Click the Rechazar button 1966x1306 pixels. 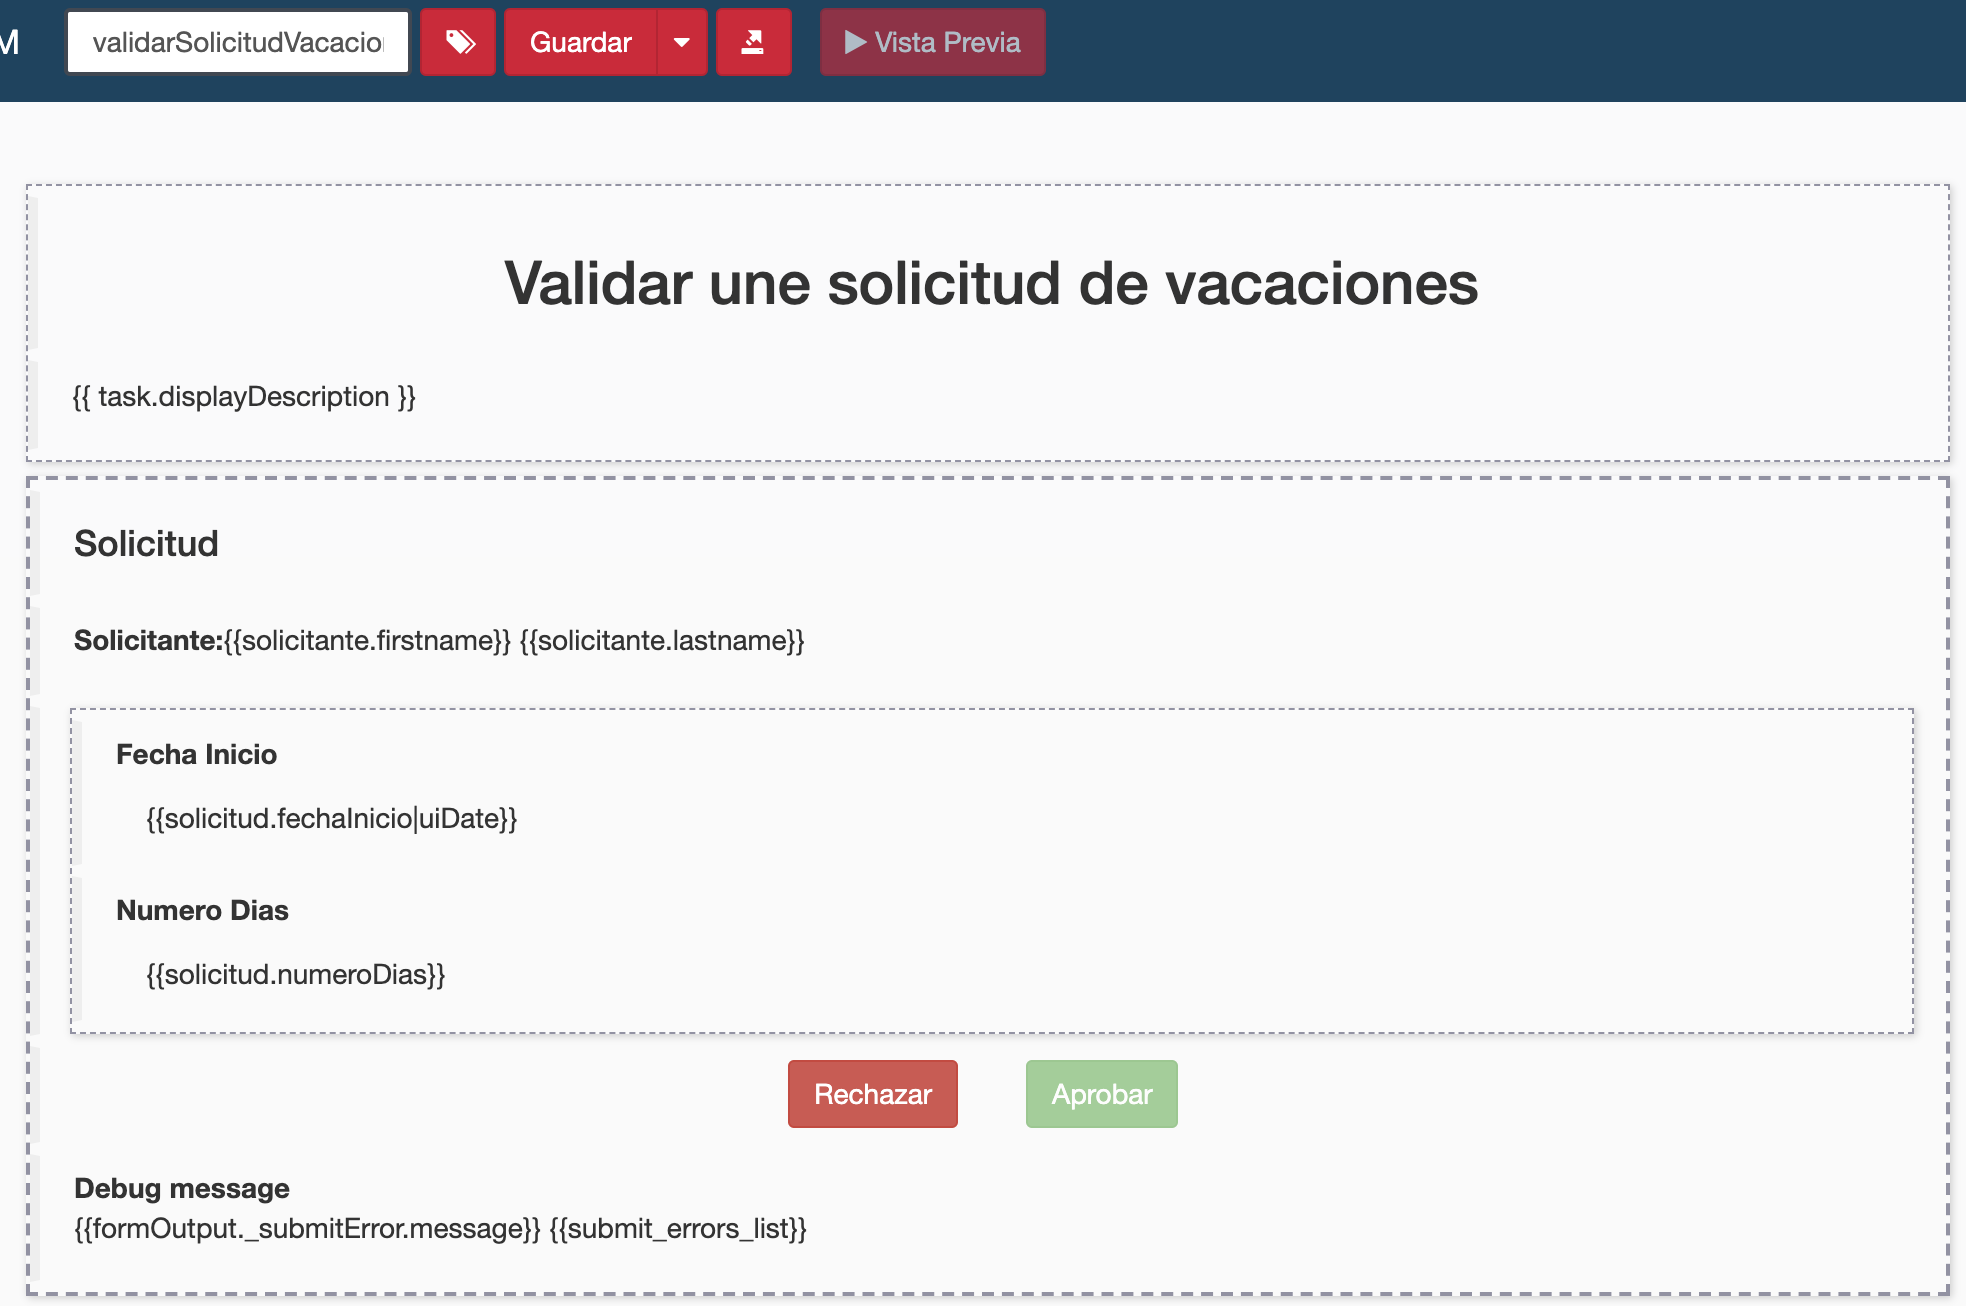pos(872,1093)
